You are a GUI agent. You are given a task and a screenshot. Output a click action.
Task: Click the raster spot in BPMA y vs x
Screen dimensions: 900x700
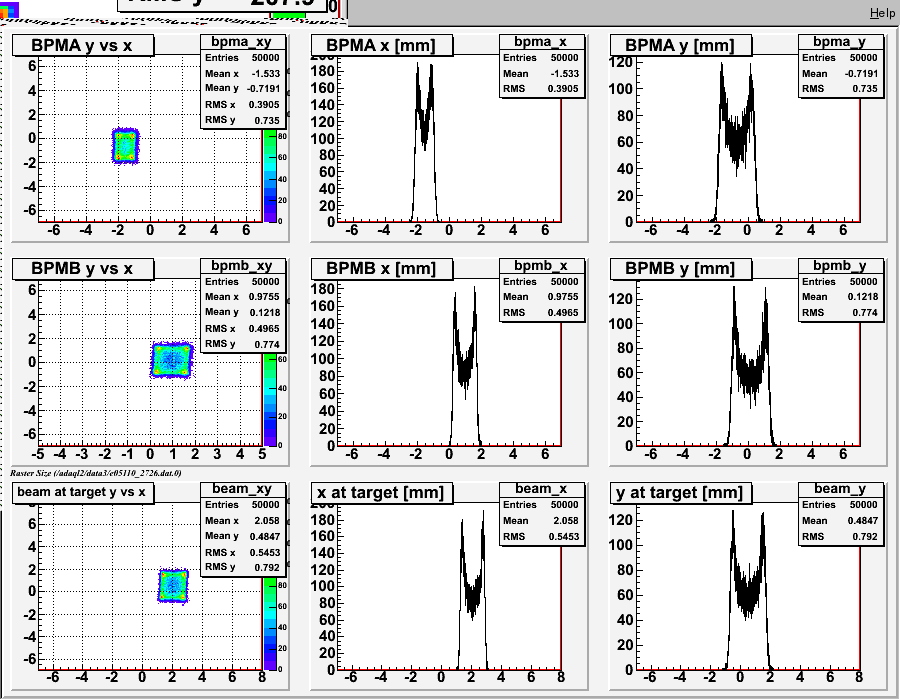[x=125, y=146]
